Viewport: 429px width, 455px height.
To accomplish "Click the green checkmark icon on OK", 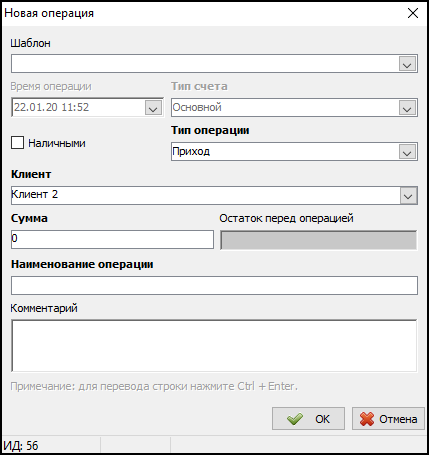I will tap(295, 419).
